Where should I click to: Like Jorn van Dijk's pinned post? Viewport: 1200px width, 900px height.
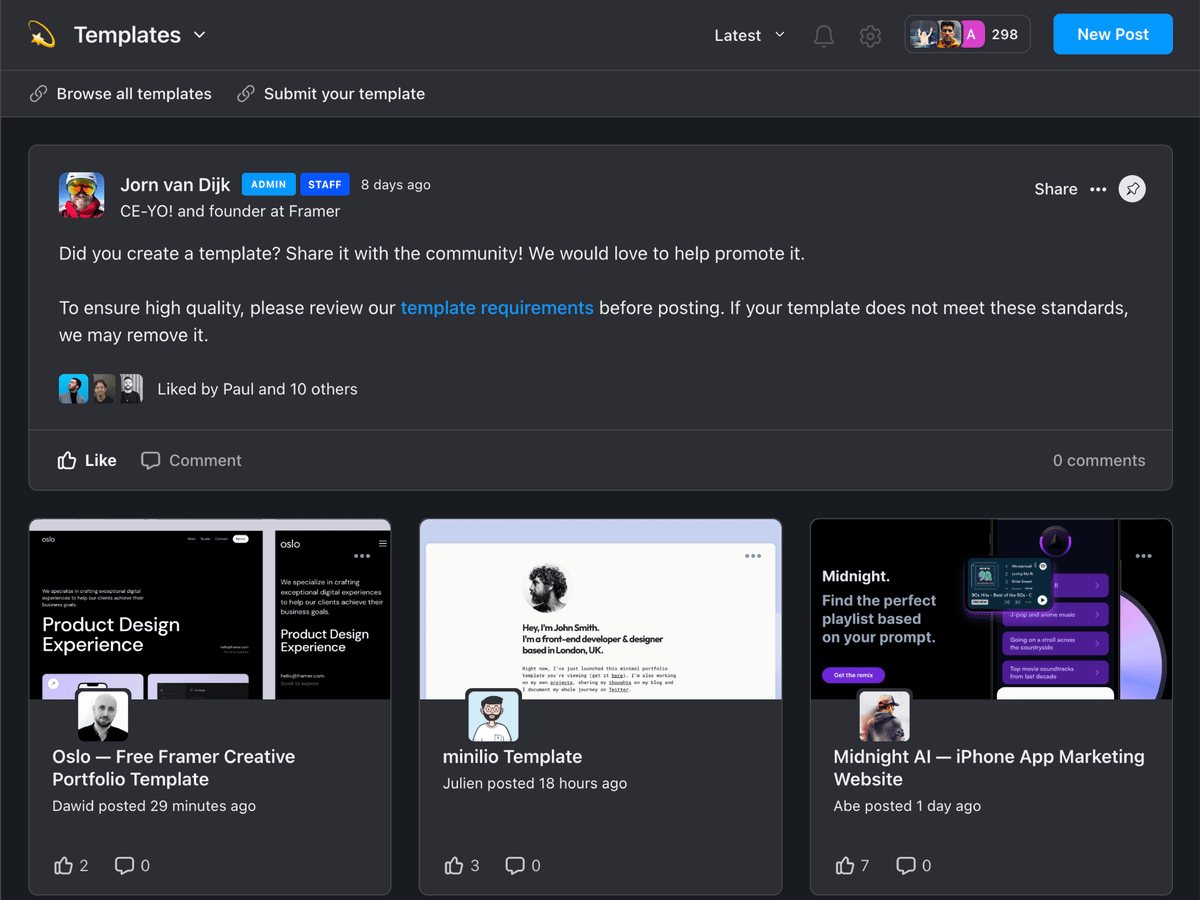[87, 460]
